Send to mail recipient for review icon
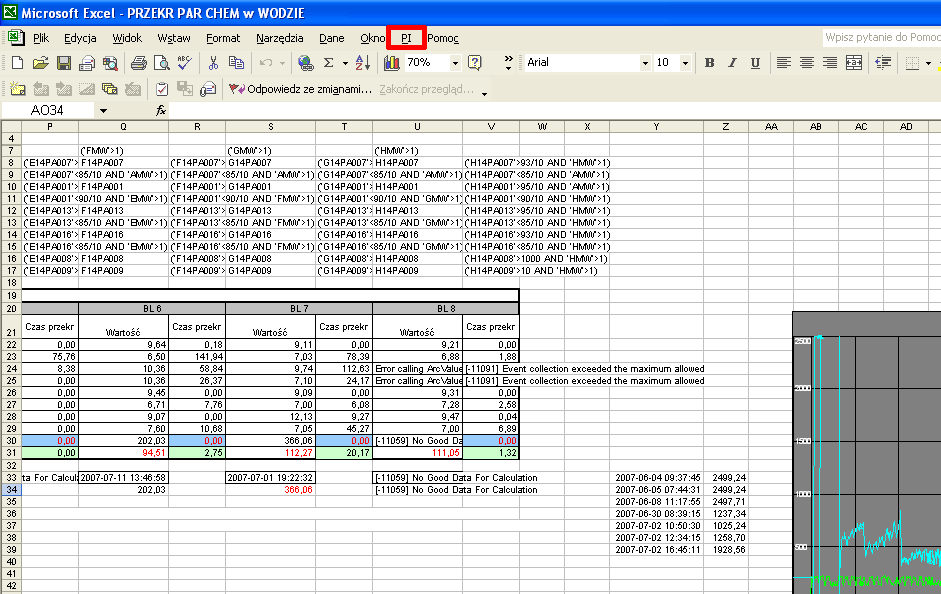Screen dimensions: 941x594 (x=208, y=89)
